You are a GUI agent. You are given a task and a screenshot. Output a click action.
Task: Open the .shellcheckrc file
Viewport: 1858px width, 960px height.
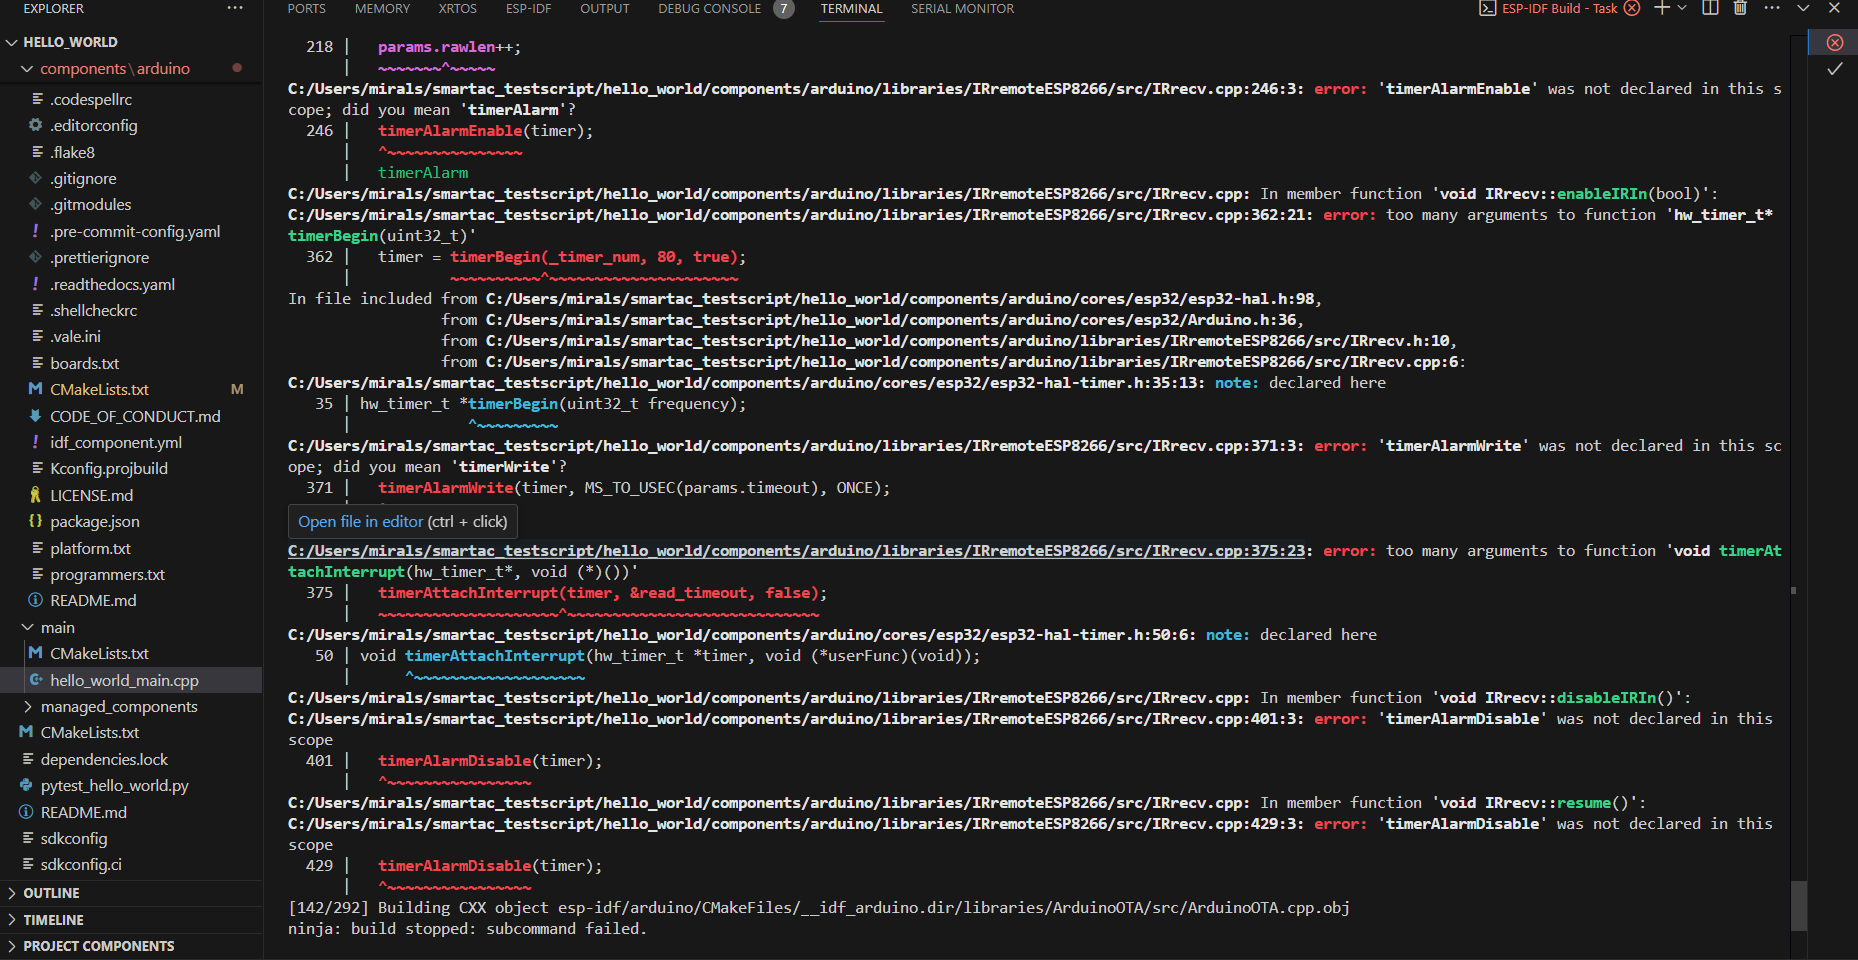point(94,311)
